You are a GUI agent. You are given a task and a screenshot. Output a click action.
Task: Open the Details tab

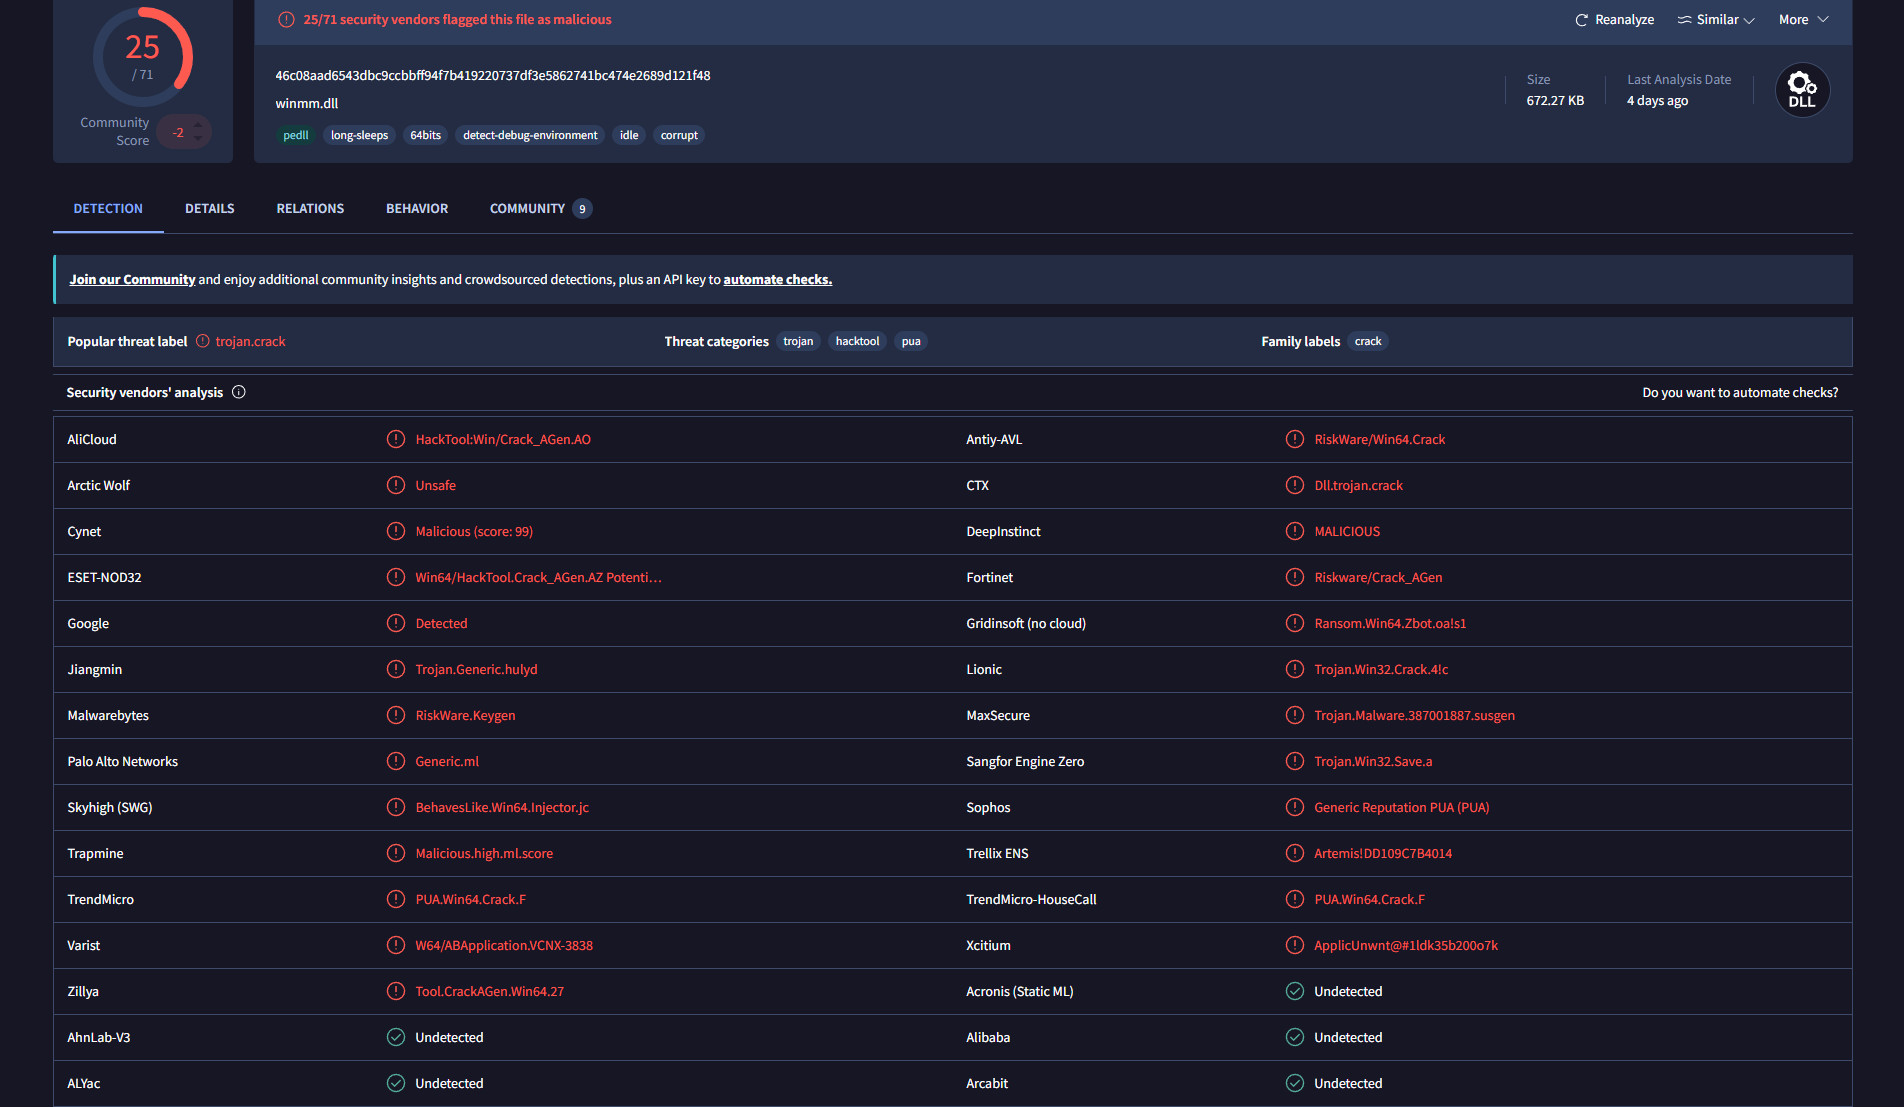coord(210,208)
